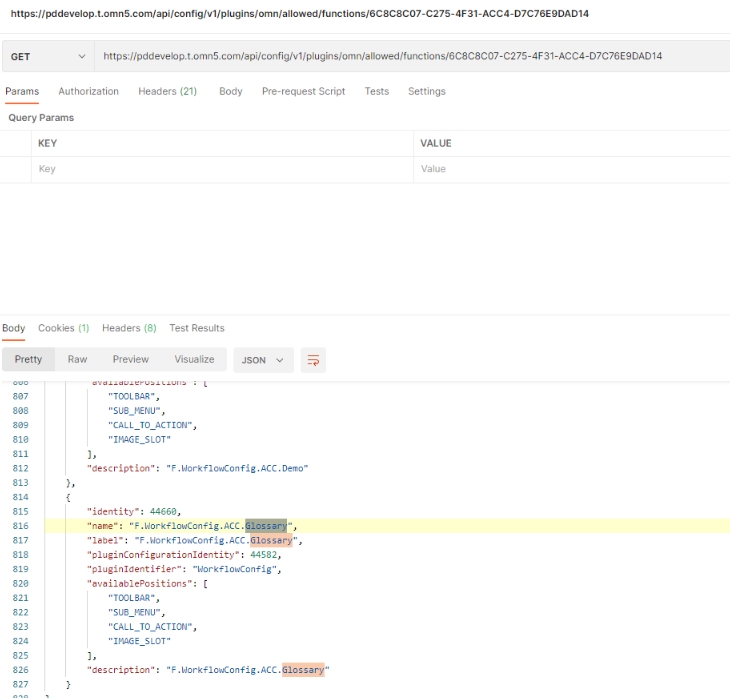Viewport: 730px width, 698px height.
Task: Open the JSON response format dropdown
Action: tap(263, 360)
